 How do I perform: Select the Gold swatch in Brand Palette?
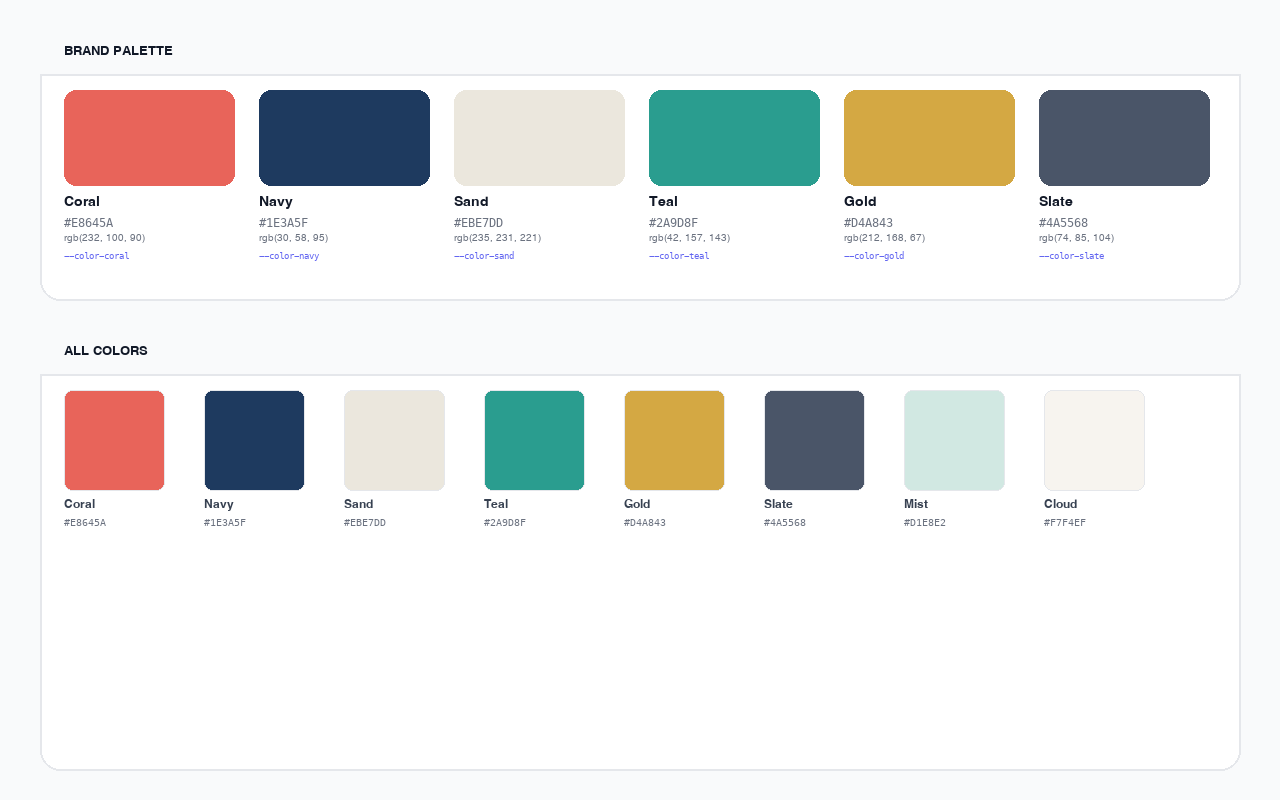click(x=929, y=137)
